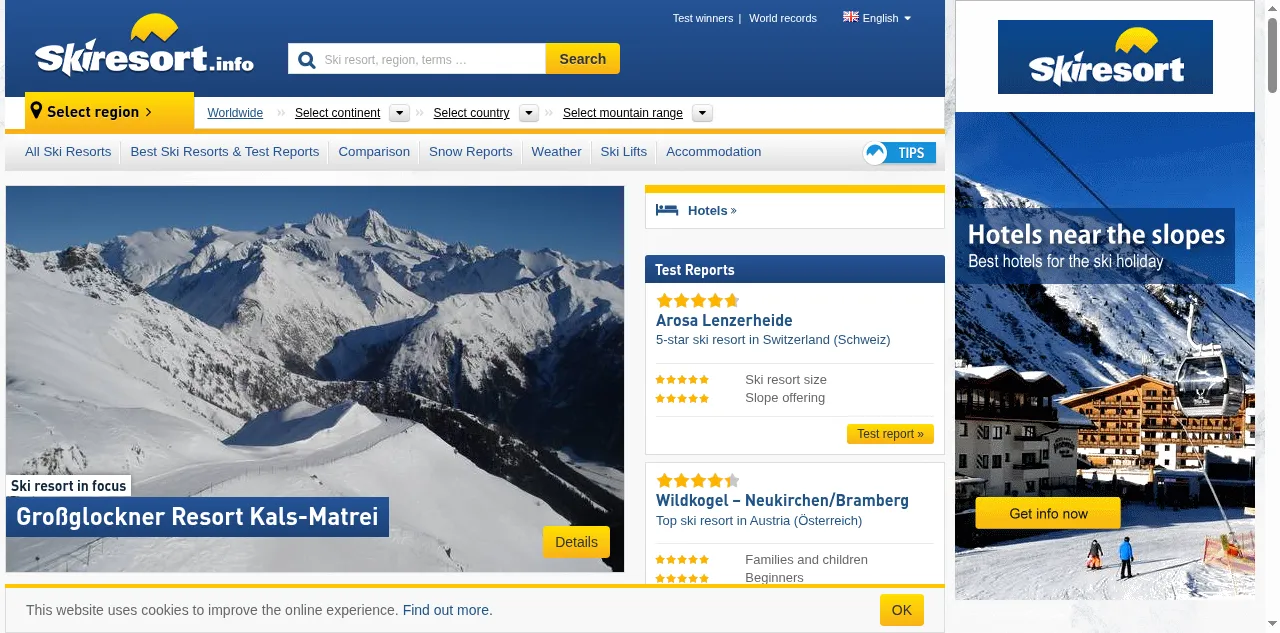Click the Ski resort in focus label
Screen dimensions: 1280x633
(69, 486)
